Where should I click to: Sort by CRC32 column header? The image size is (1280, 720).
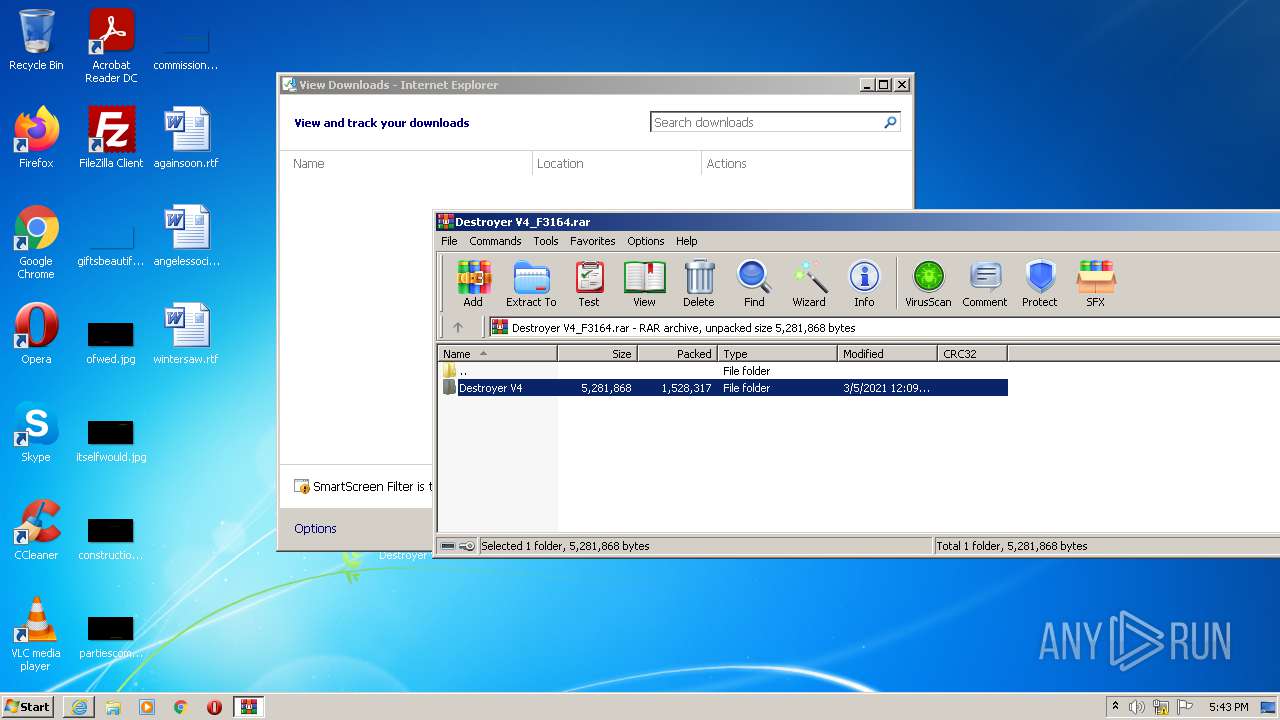pos(972,353)
